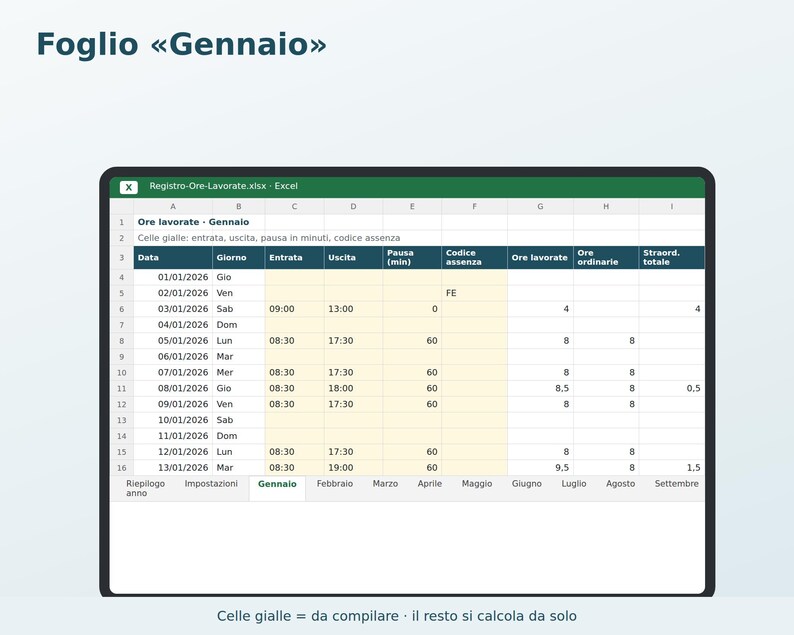Image resolution: width=794 pixels, height=635 pixels.
Task: Select the 9,5 hours worked cell
Action: [540, 468]
